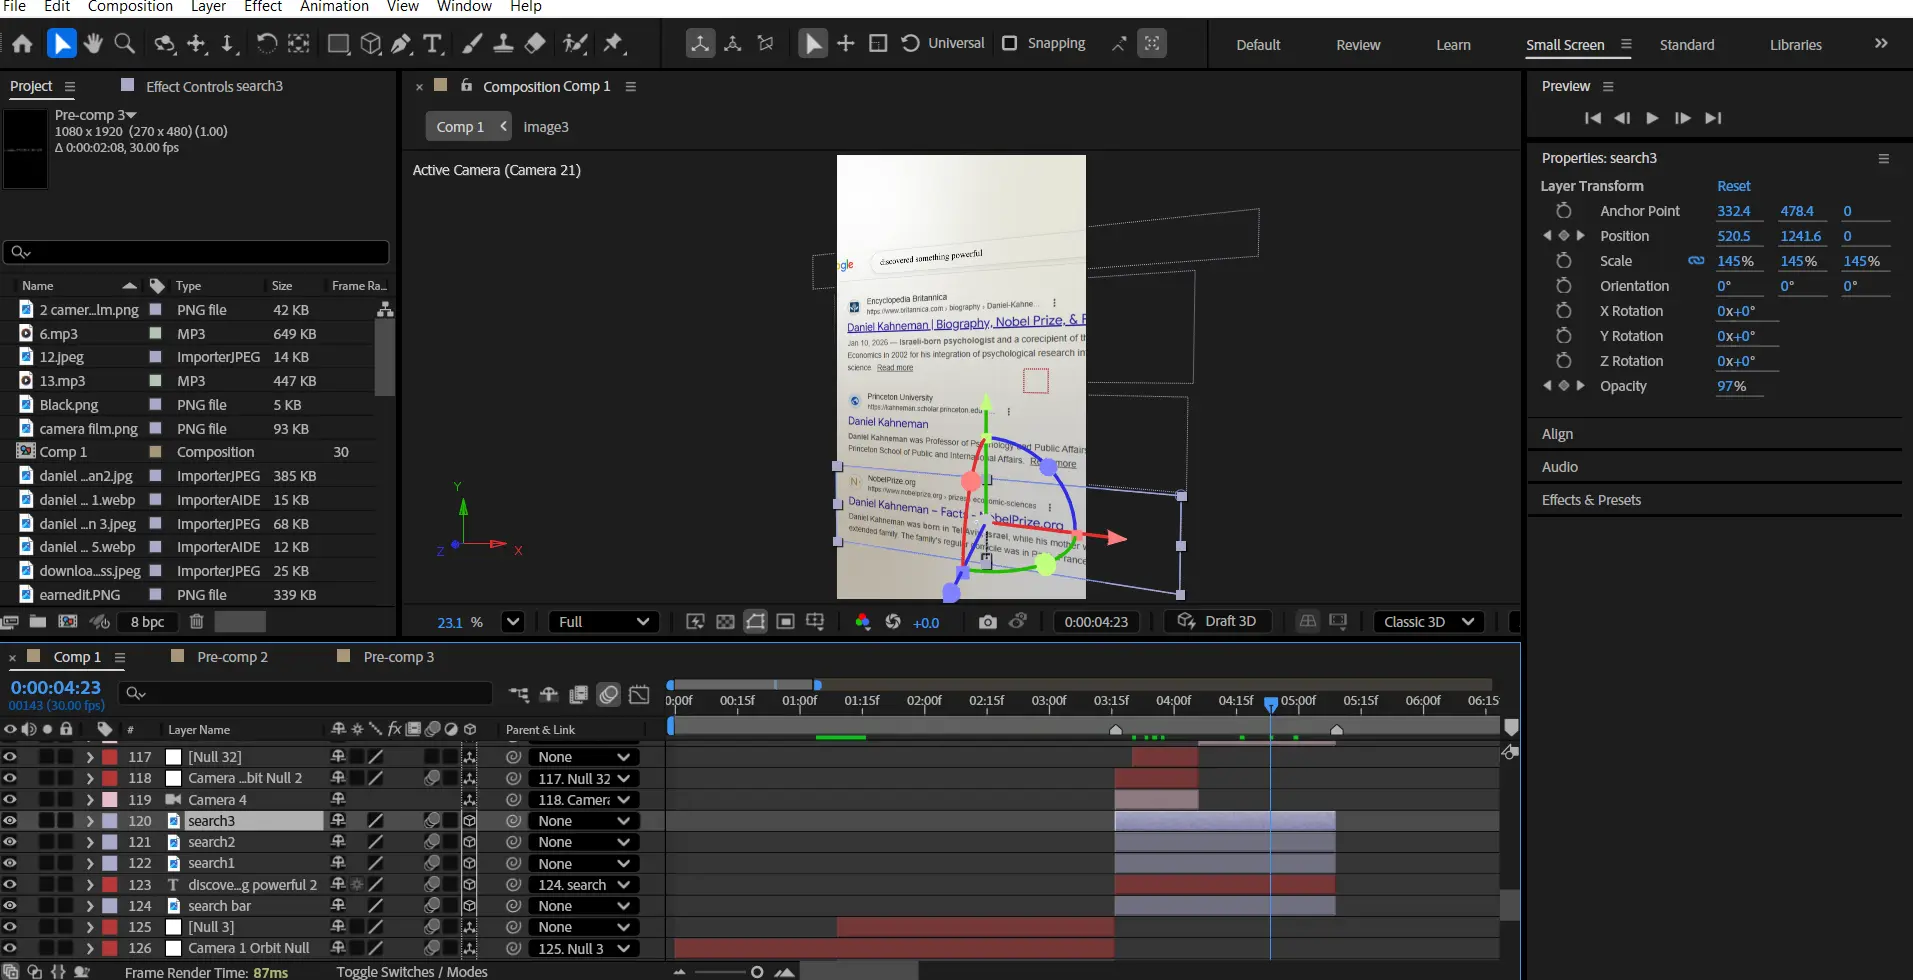Choose the Pen tool
1913x980 pixels.
point(401,44)
